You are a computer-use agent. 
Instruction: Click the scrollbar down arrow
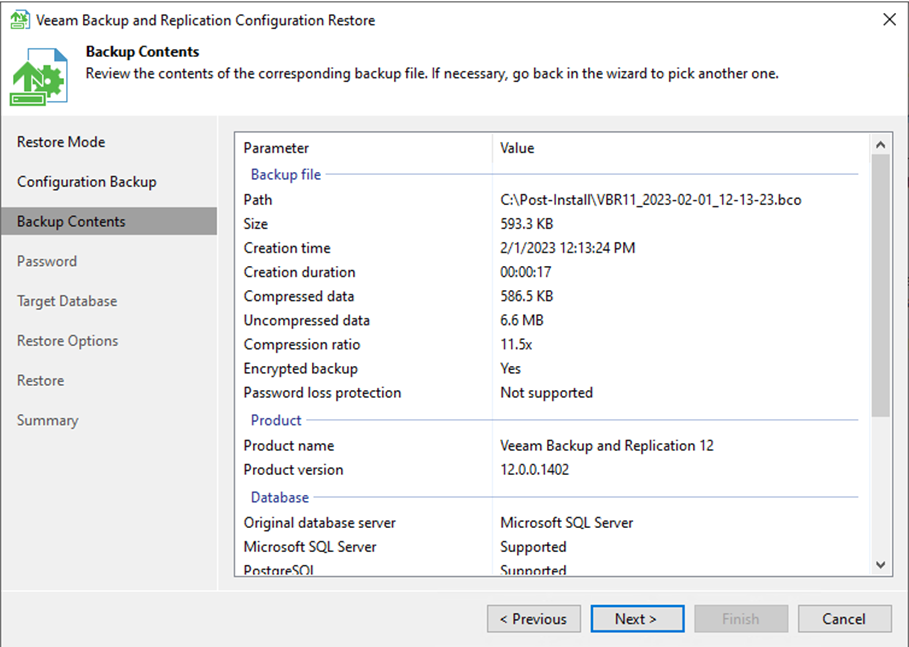[x=881, y=565]
